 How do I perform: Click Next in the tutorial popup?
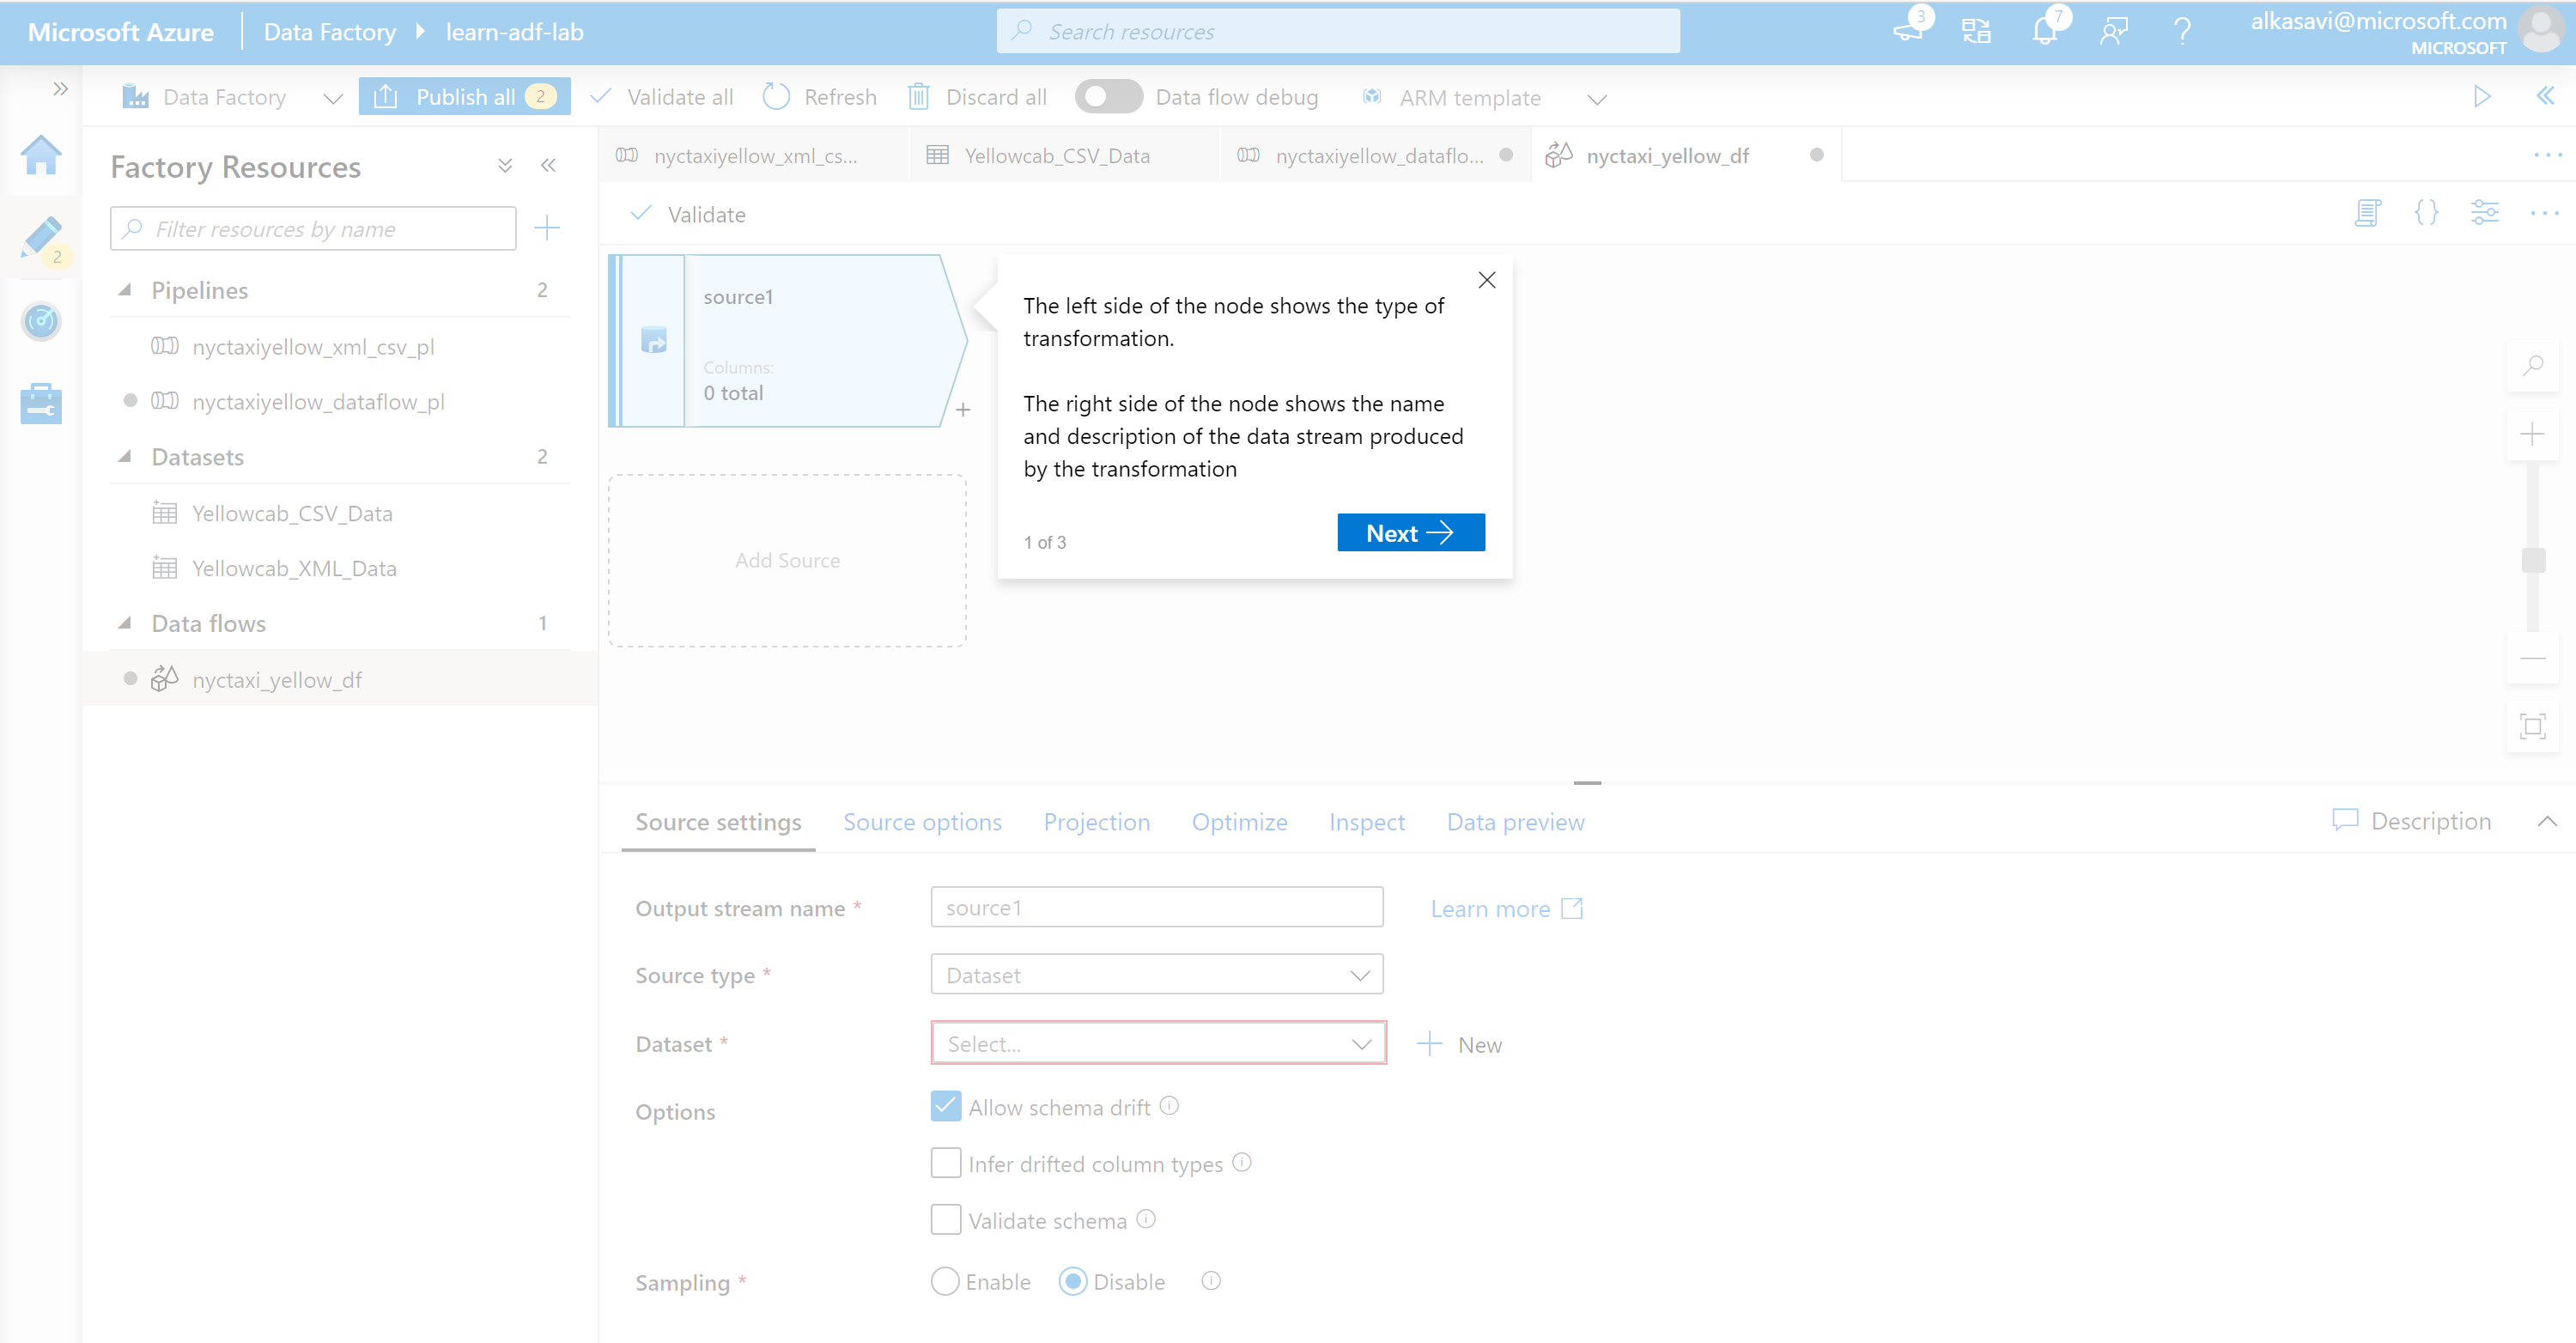(x=1410, y=532)
